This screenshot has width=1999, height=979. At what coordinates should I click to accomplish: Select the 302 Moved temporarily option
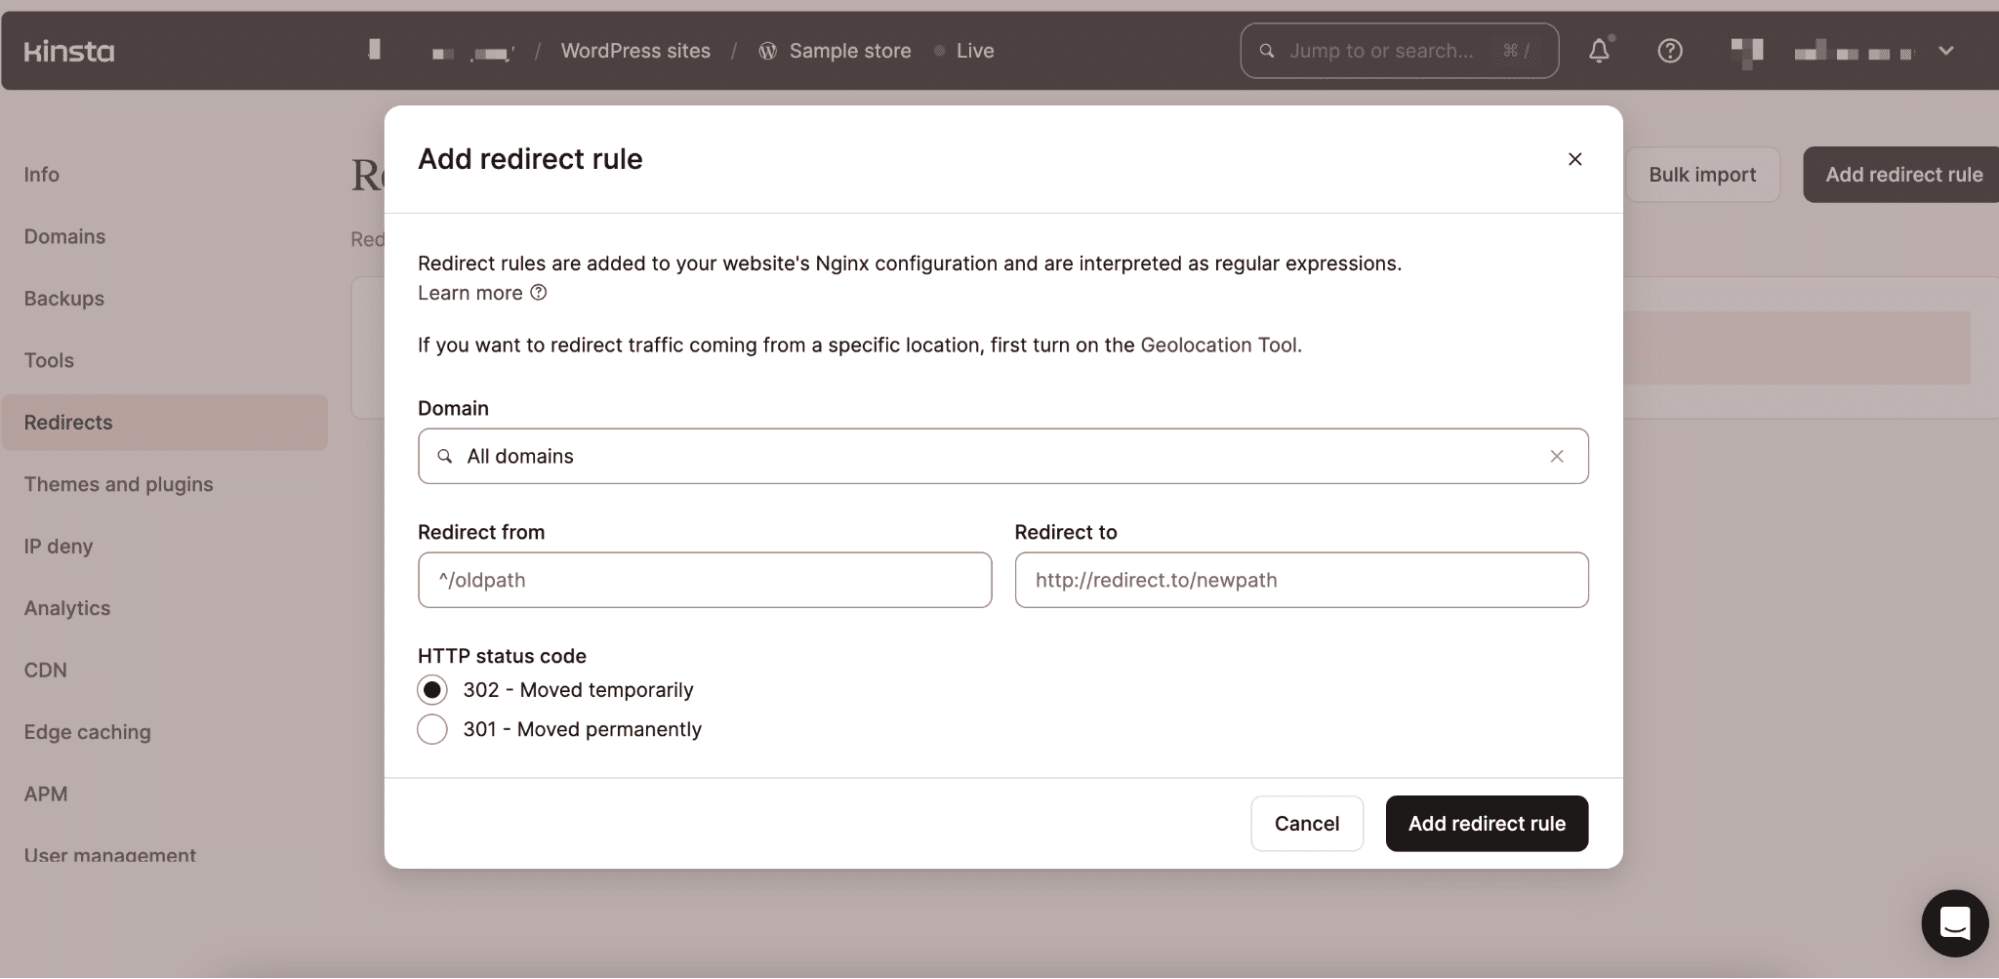tap(431, 689)
